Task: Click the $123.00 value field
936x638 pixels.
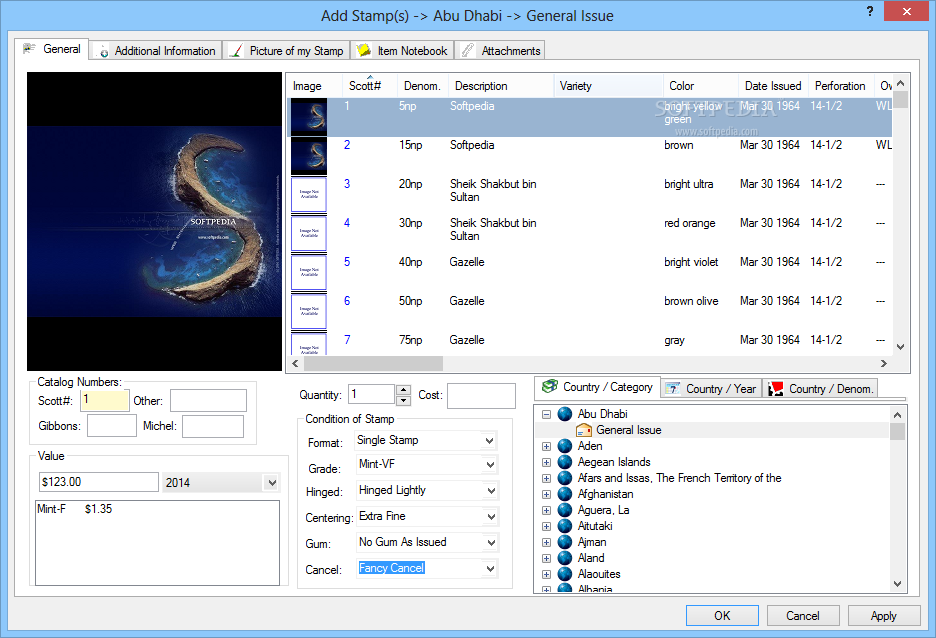Action: [x=98, y=482]
